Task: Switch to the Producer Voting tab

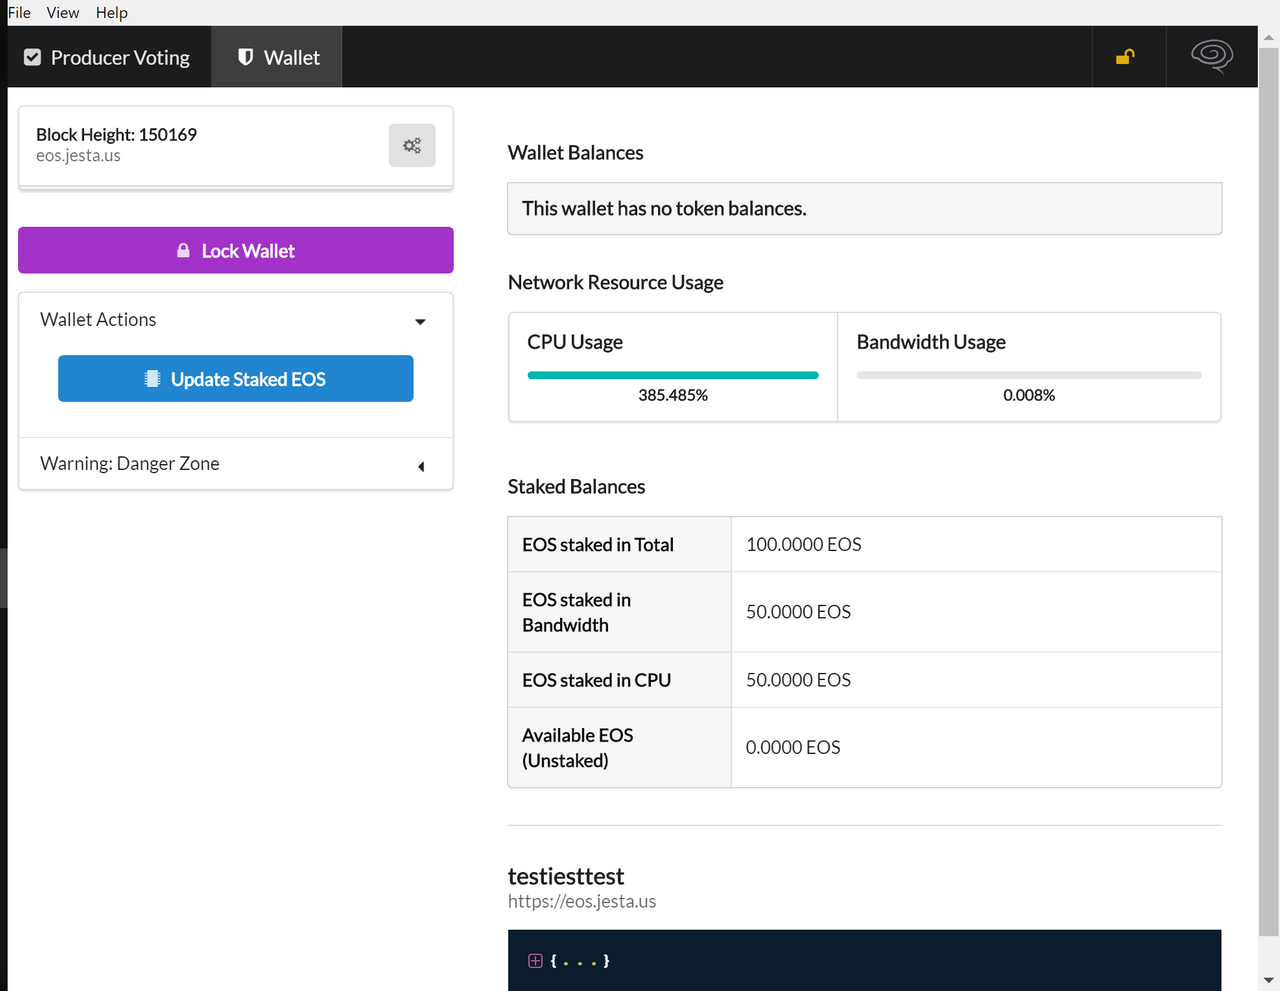Action: click(x=109, y=58)
